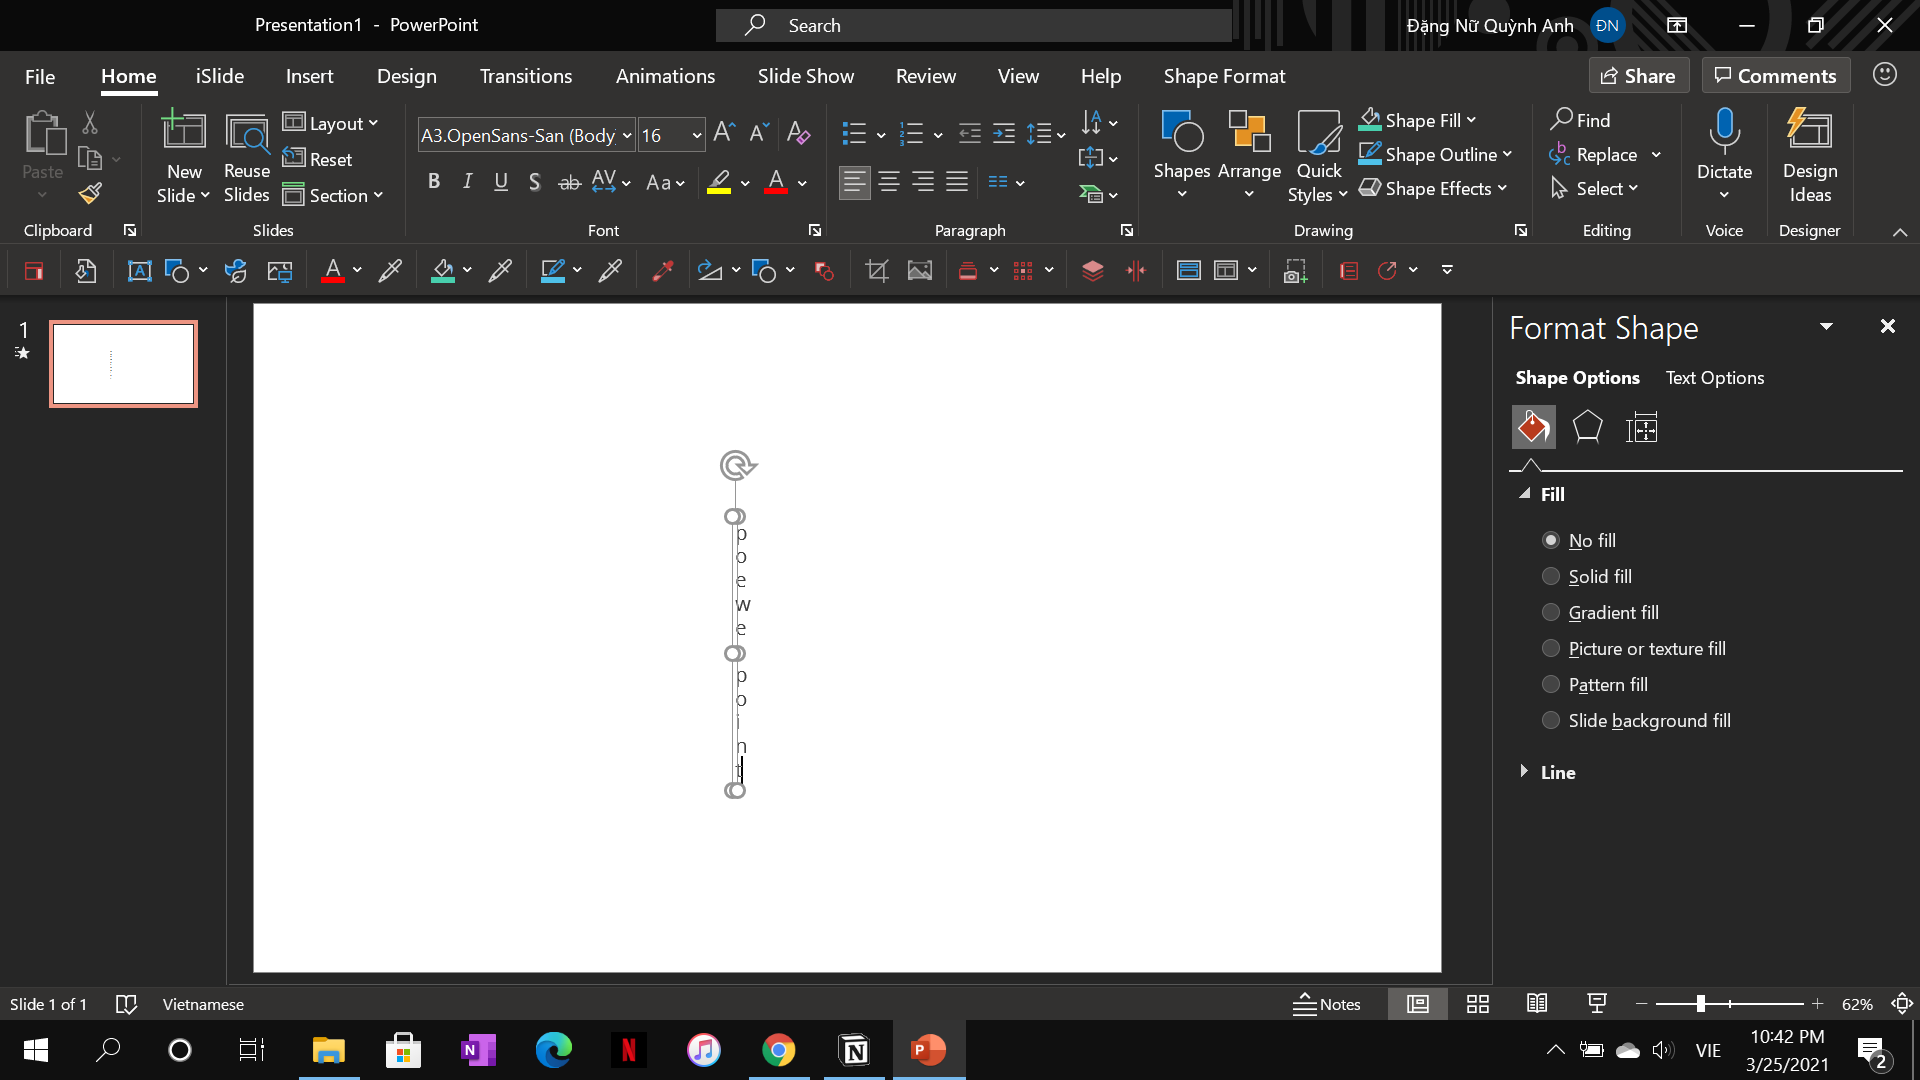Click Find in the Editing group
Viewport: 1920px width, 1080px height.
pyautogui.click(x=1581, y=120)
